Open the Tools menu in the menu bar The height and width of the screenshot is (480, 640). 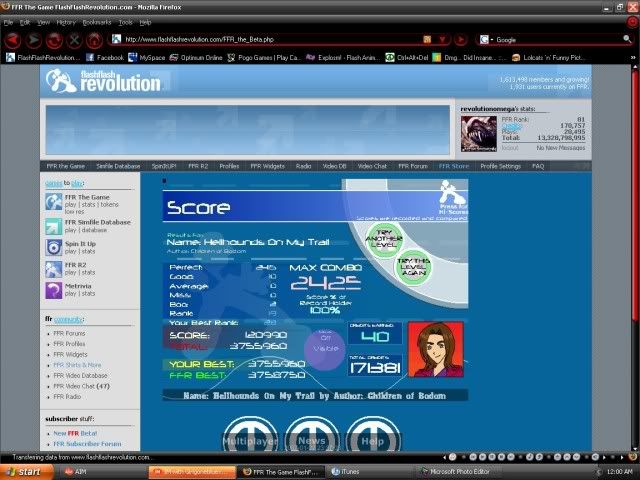click(x=125, y=21)
